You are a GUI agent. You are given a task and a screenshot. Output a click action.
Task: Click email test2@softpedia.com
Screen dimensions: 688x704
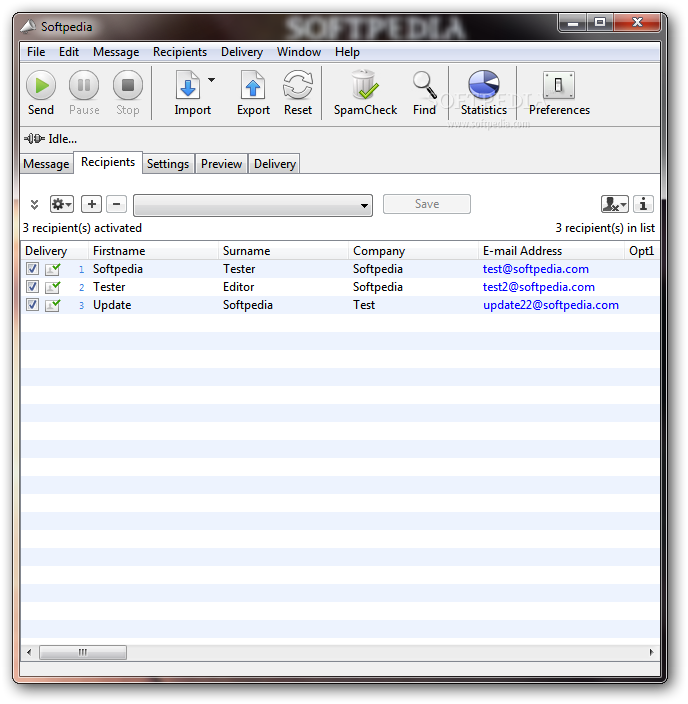point(538,287)
